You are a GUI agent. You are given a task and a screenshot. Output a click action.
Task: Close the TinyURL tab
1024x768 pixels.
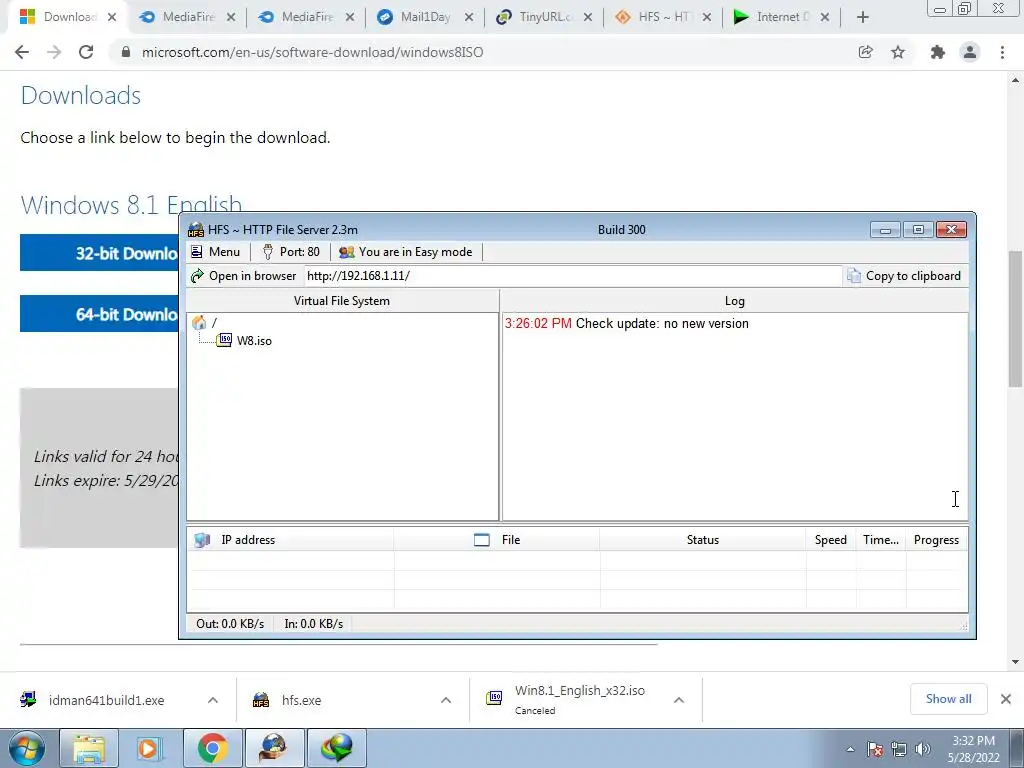pyautogui.click(x=588, y=18)
